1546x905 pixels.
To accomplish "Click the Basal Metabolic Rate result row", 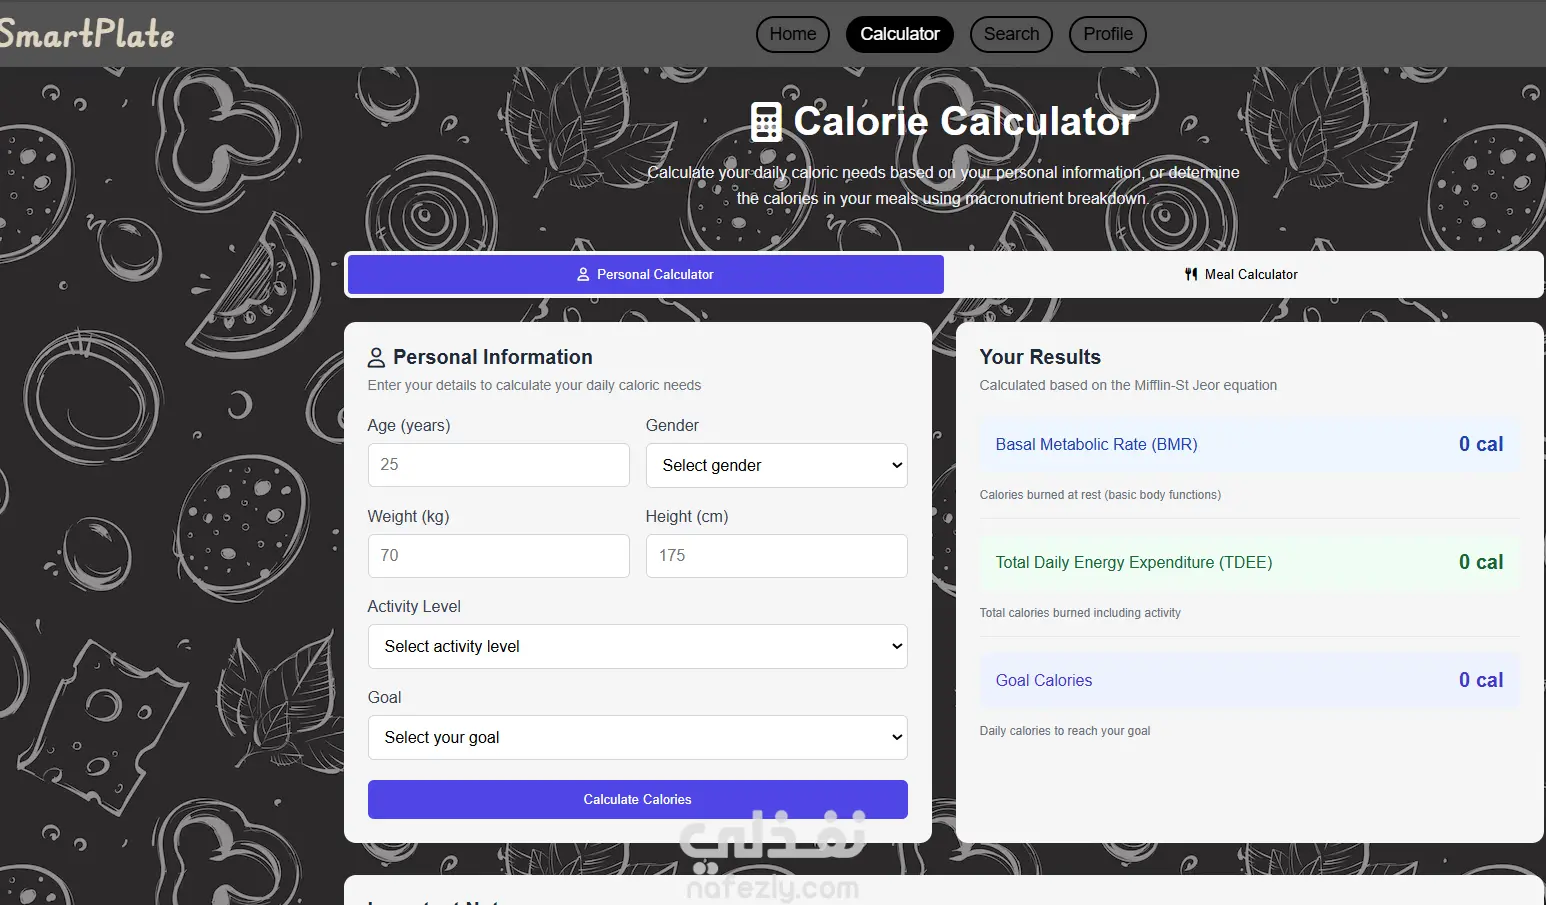I will (1248, 444).
